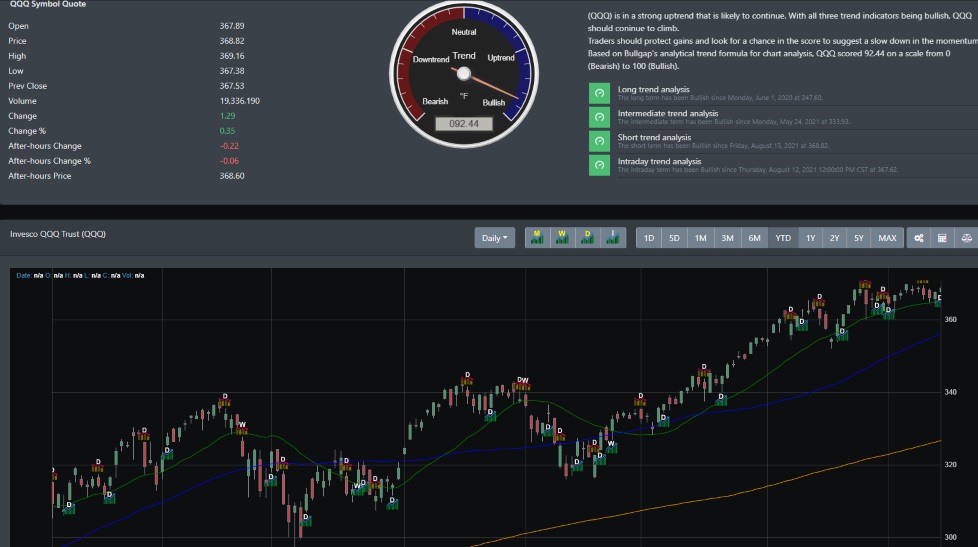Open Intraday trend analysis details
The width and height of the screenshot is (978, 547).
659,161
